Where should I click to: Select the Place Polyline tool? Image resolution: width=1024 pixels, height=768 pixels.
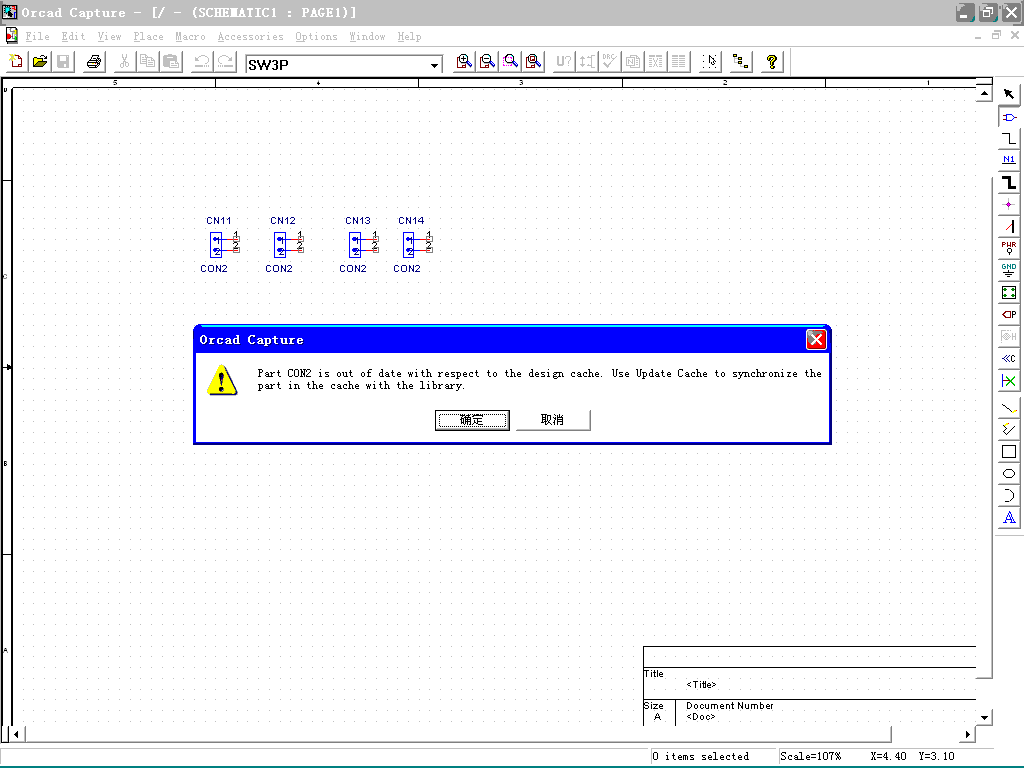[x=1009, y=430]
